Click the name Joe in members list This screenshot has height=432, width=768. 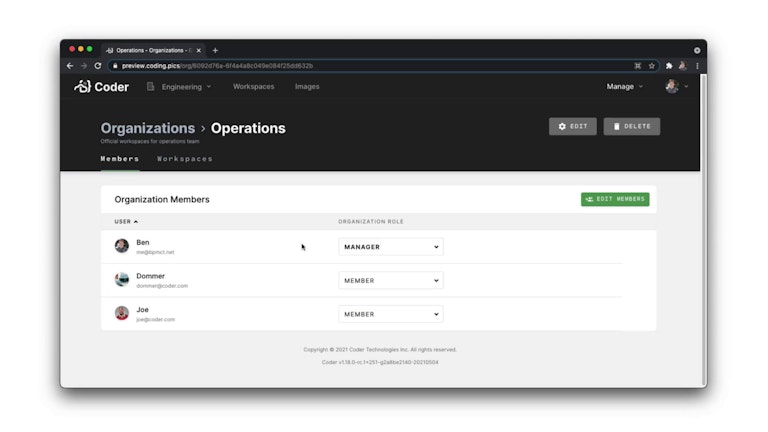pos(143,310)
